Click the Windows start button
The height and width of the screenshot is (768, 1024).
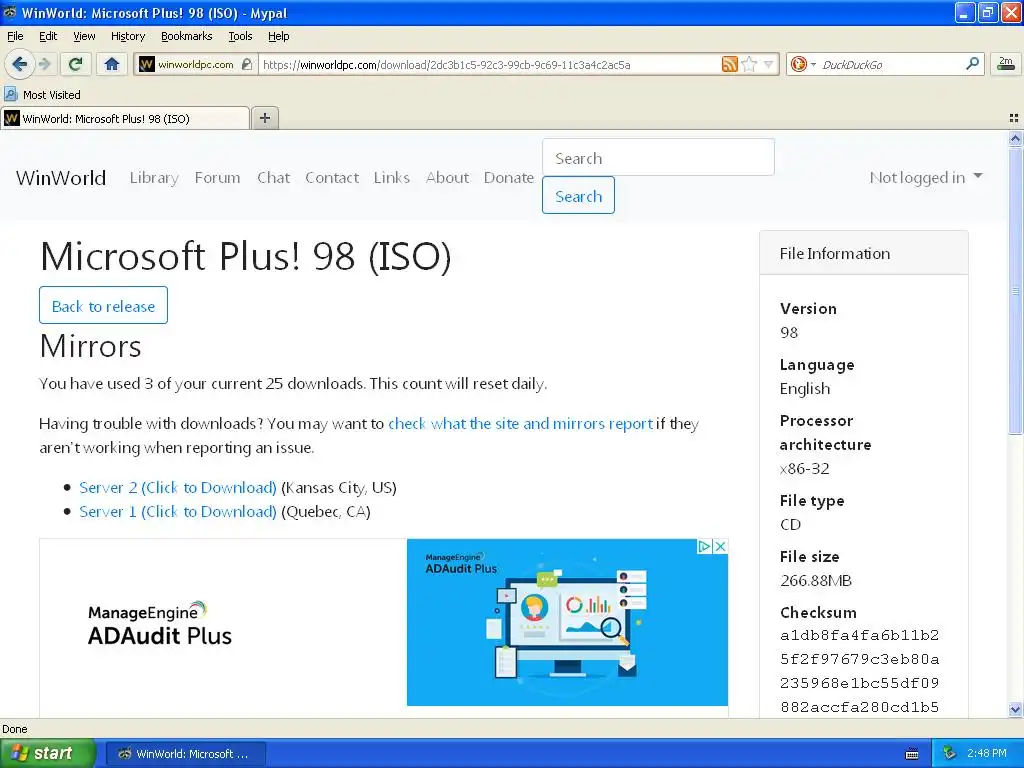(x=48, y=753)
